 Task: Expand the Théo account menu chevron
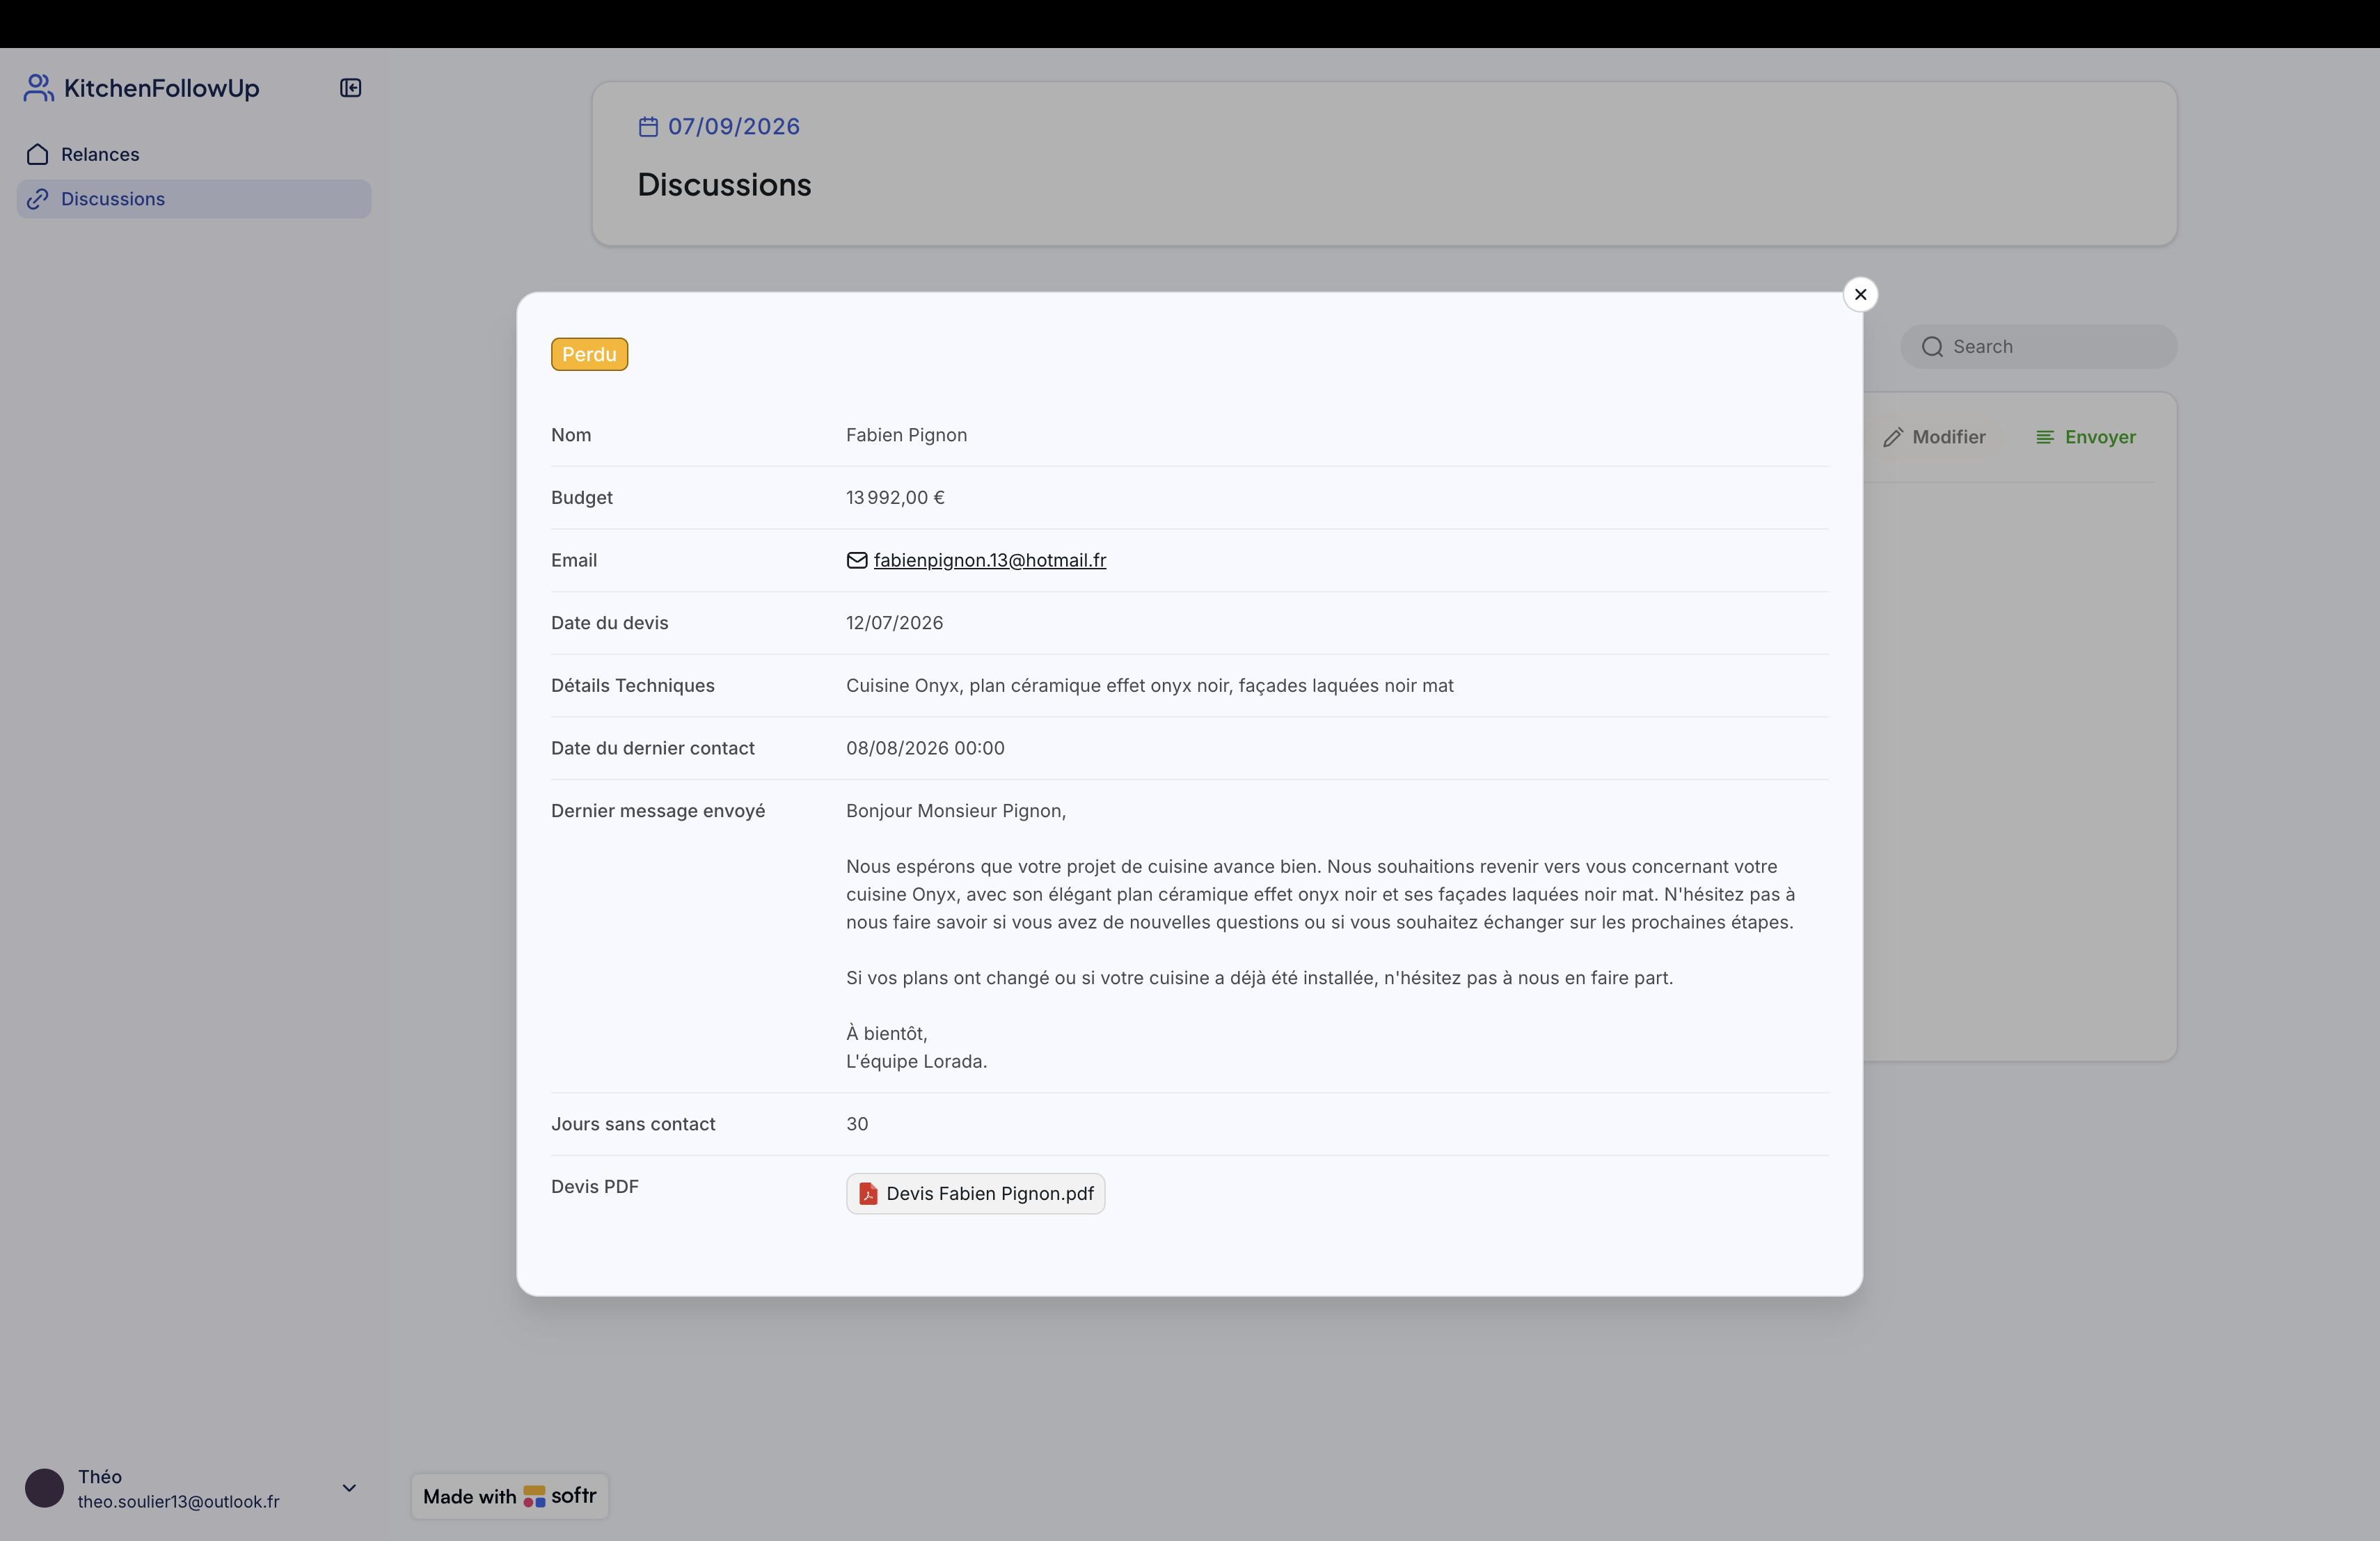click(x=349, y=1487)
